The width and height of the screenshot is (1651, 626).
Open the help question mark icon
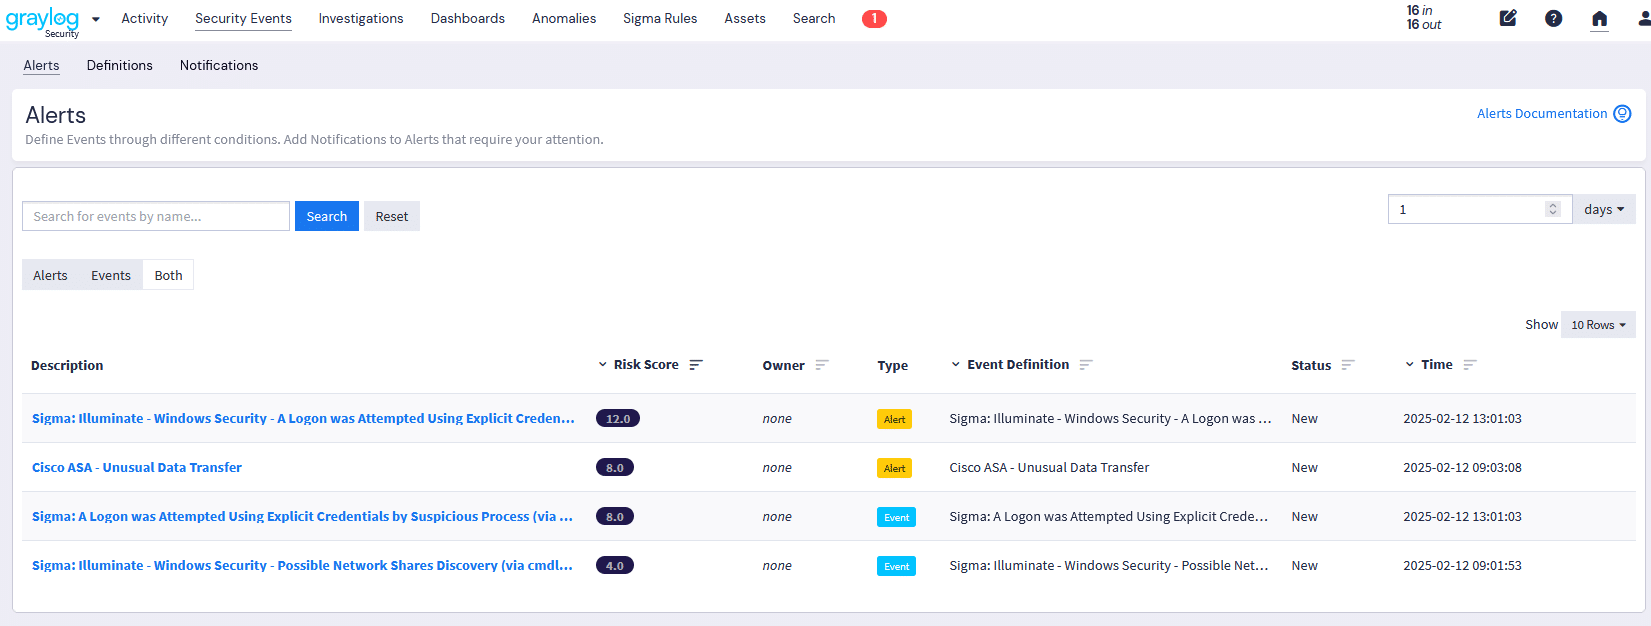tap(1553, 18)
